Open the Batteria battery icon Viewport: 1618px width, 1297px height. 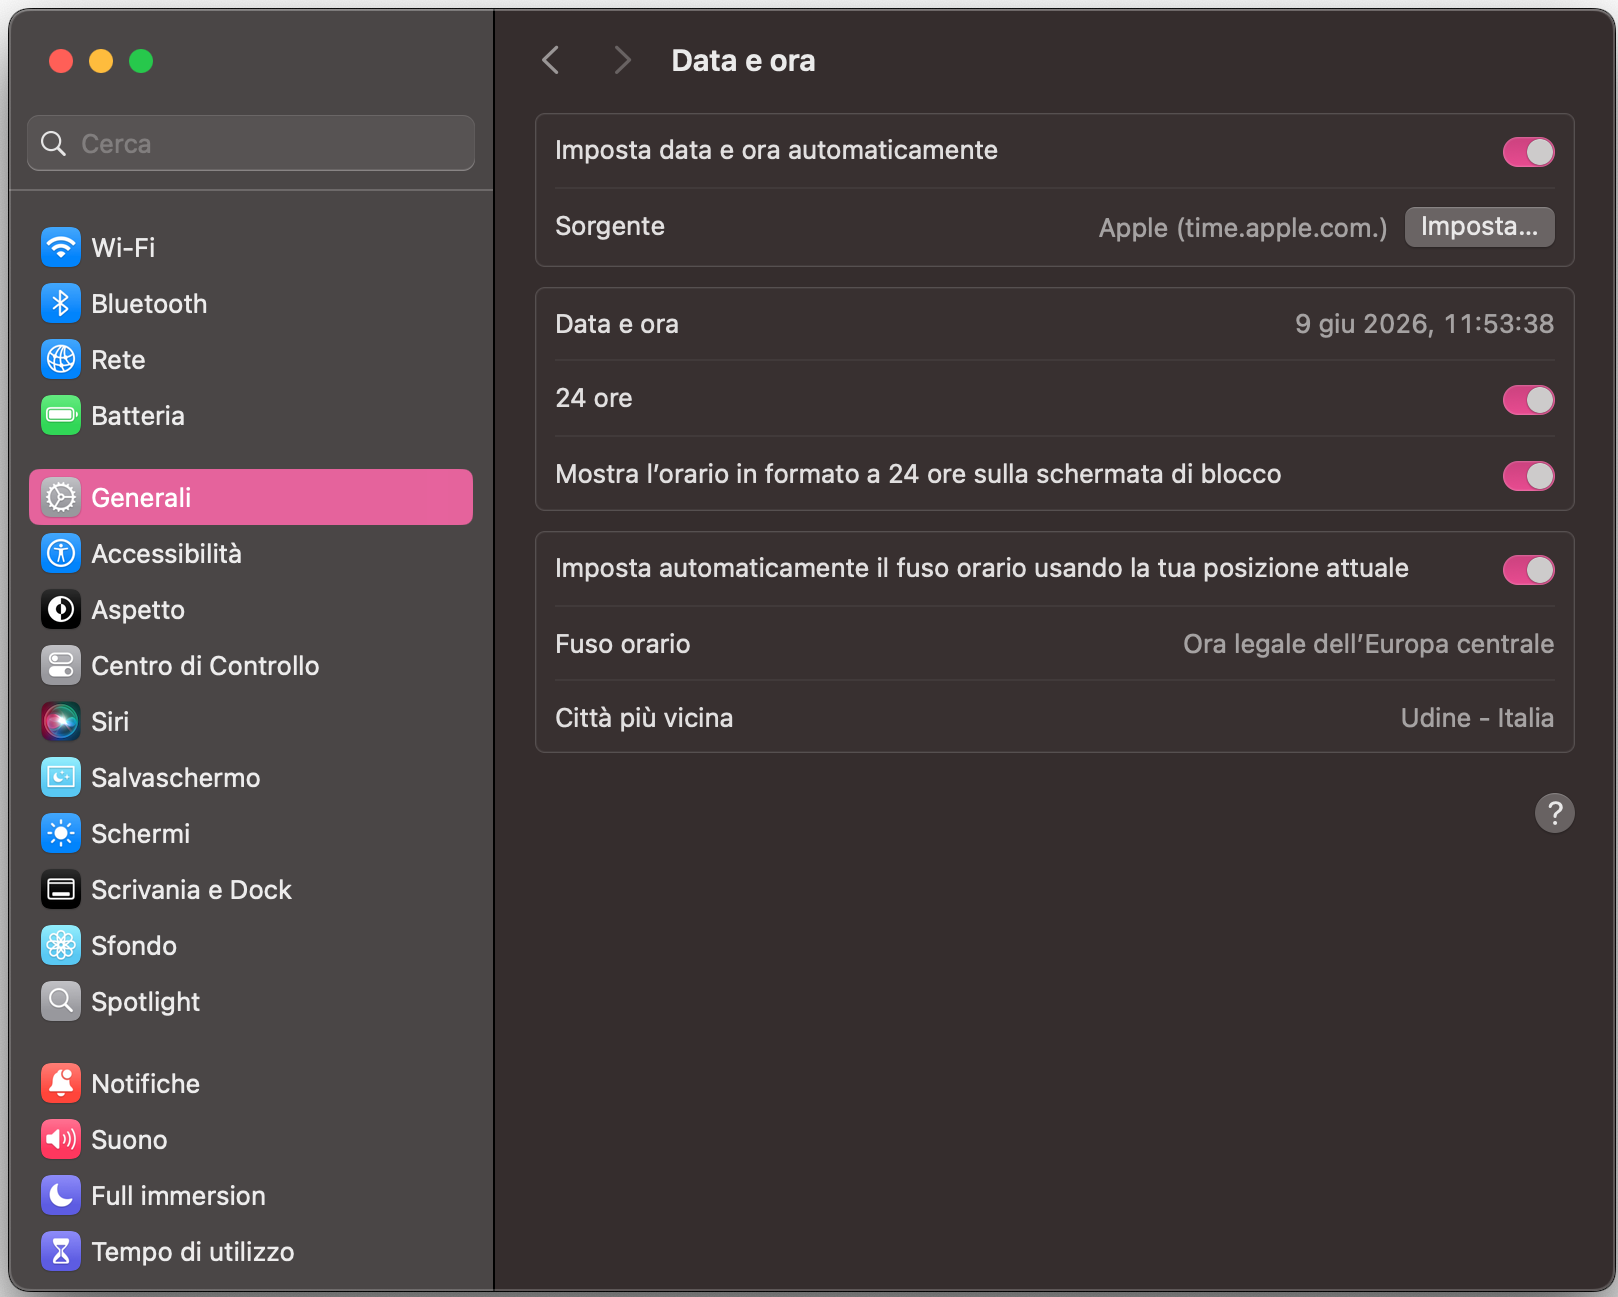pyautogui.click(x=61, y=415)
